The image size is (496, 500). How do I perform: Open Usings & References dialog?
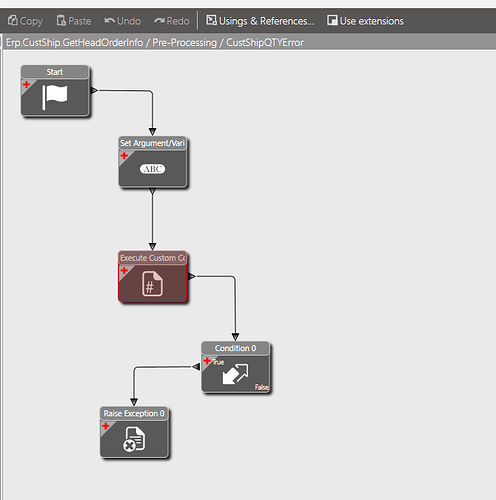coord(260,21)
